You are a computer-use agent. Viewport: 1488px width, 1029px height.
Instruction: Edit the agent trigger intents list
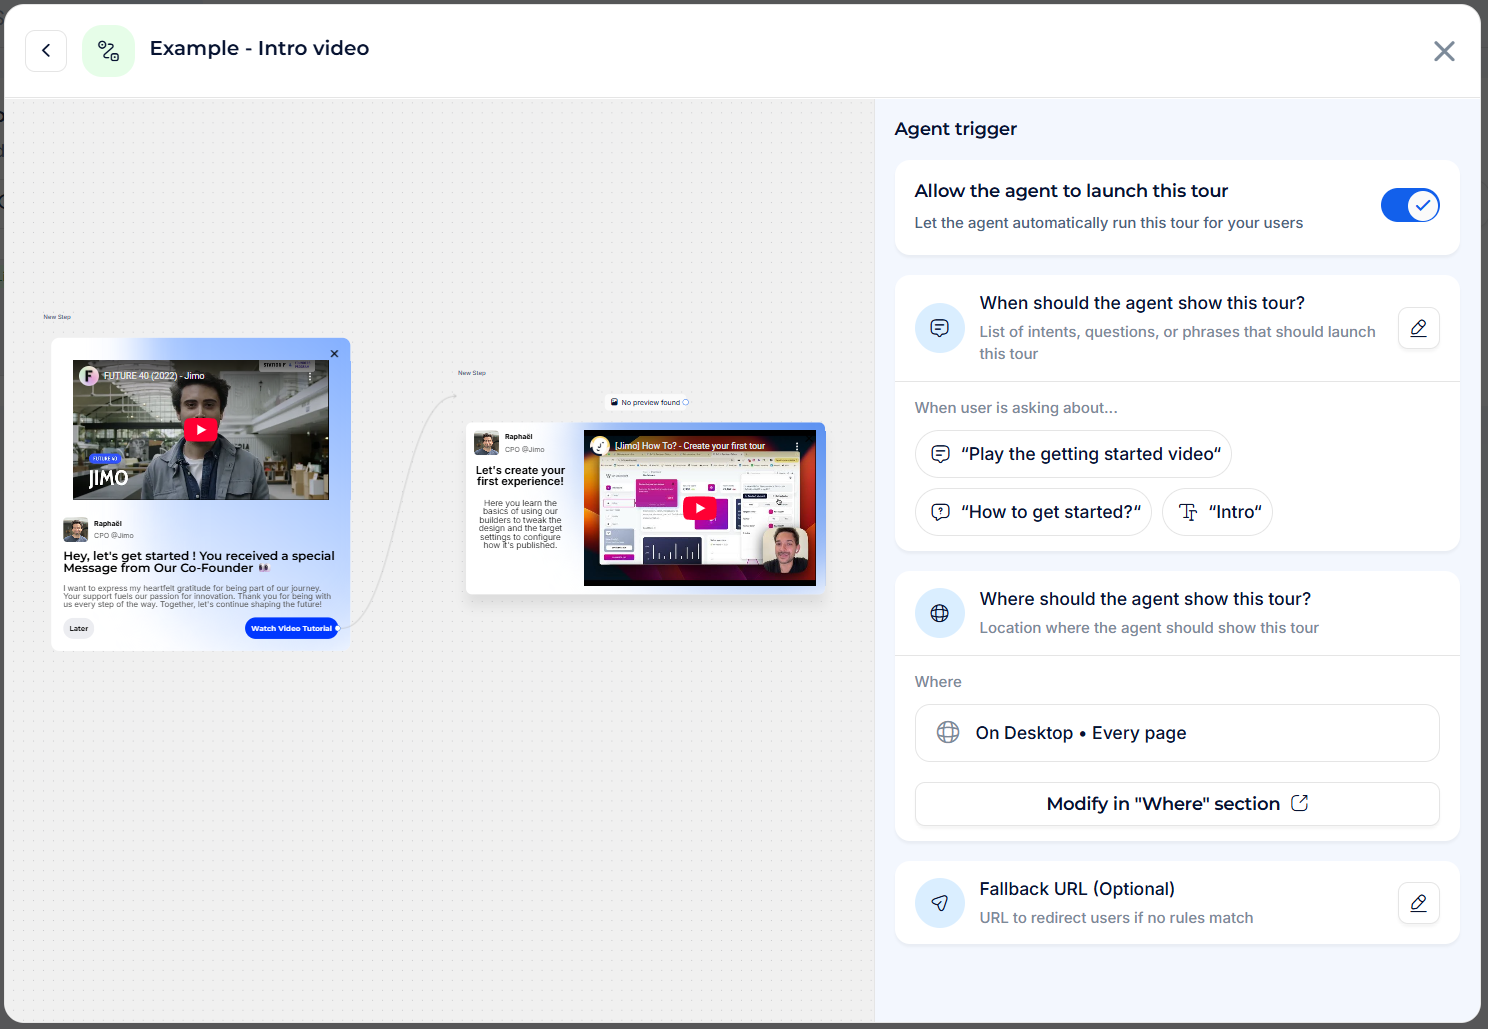tap(1418, 328)
